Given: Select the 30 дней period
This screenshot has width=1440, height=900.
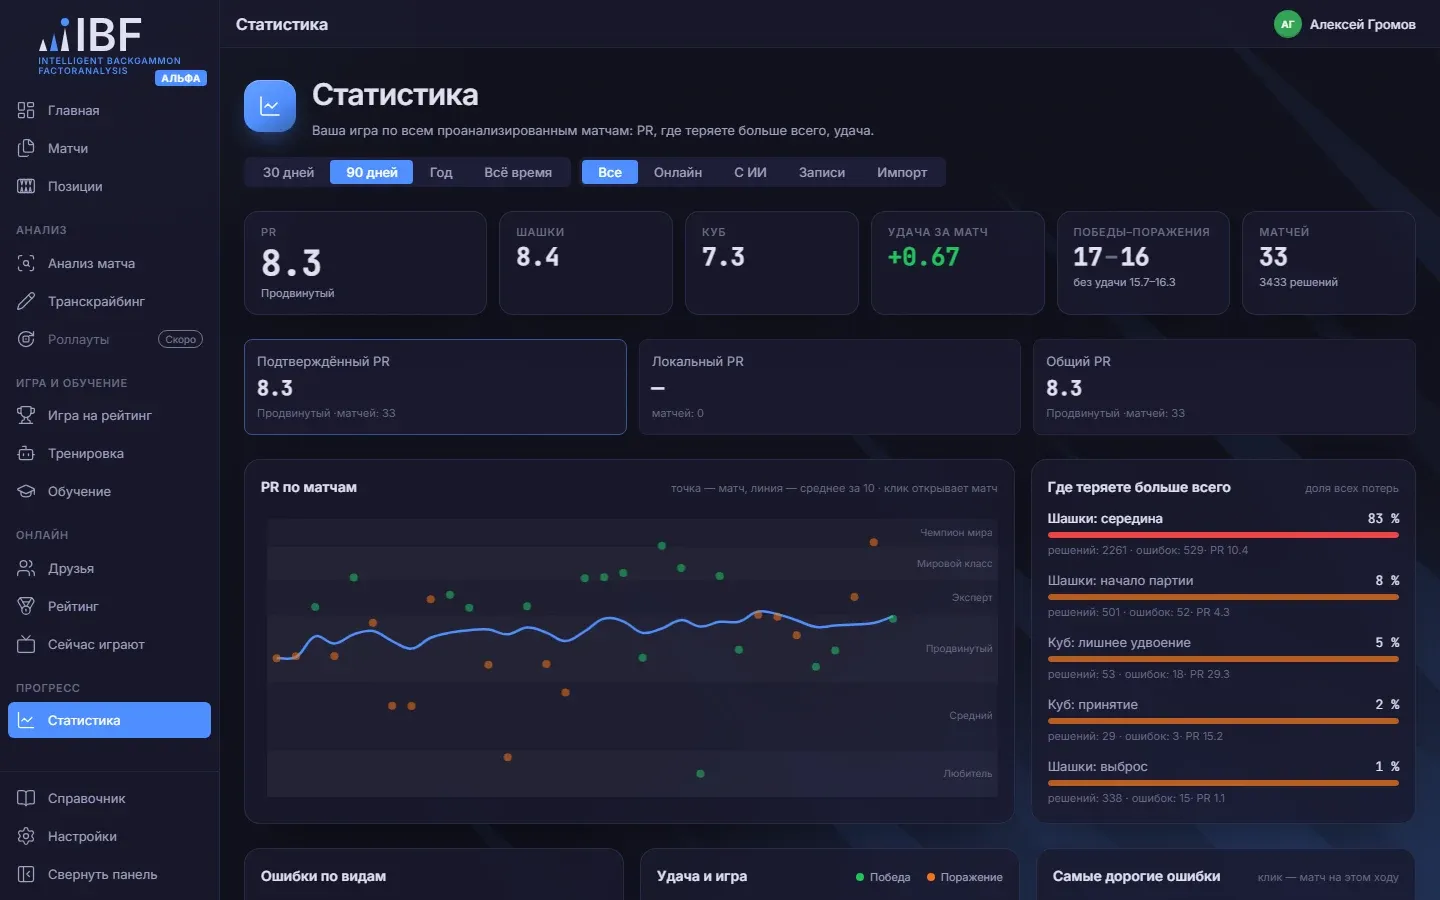Looking at the screenshot, I should pos(288,172).
